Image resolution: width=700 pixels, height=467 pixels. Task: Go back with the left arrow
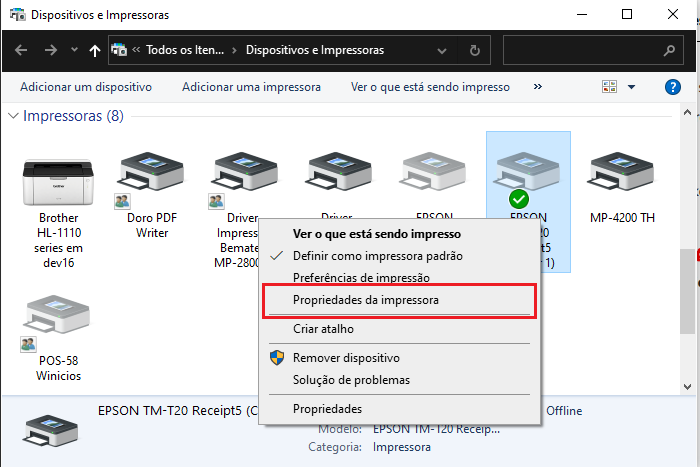tap(21, 50)
